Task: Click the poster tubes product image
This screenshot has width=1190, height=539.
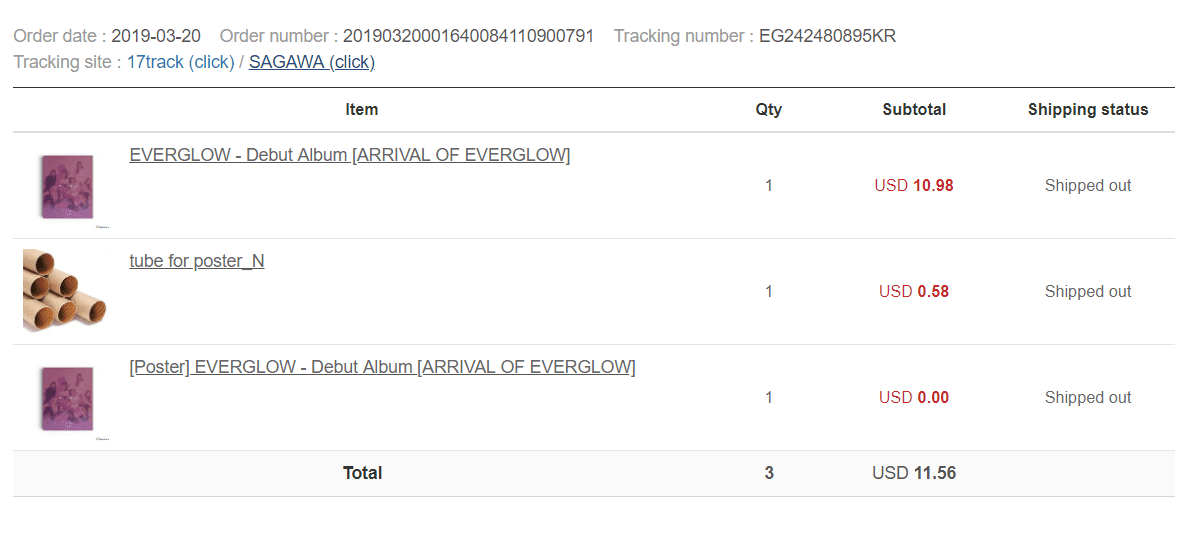Action: [65, 292]
